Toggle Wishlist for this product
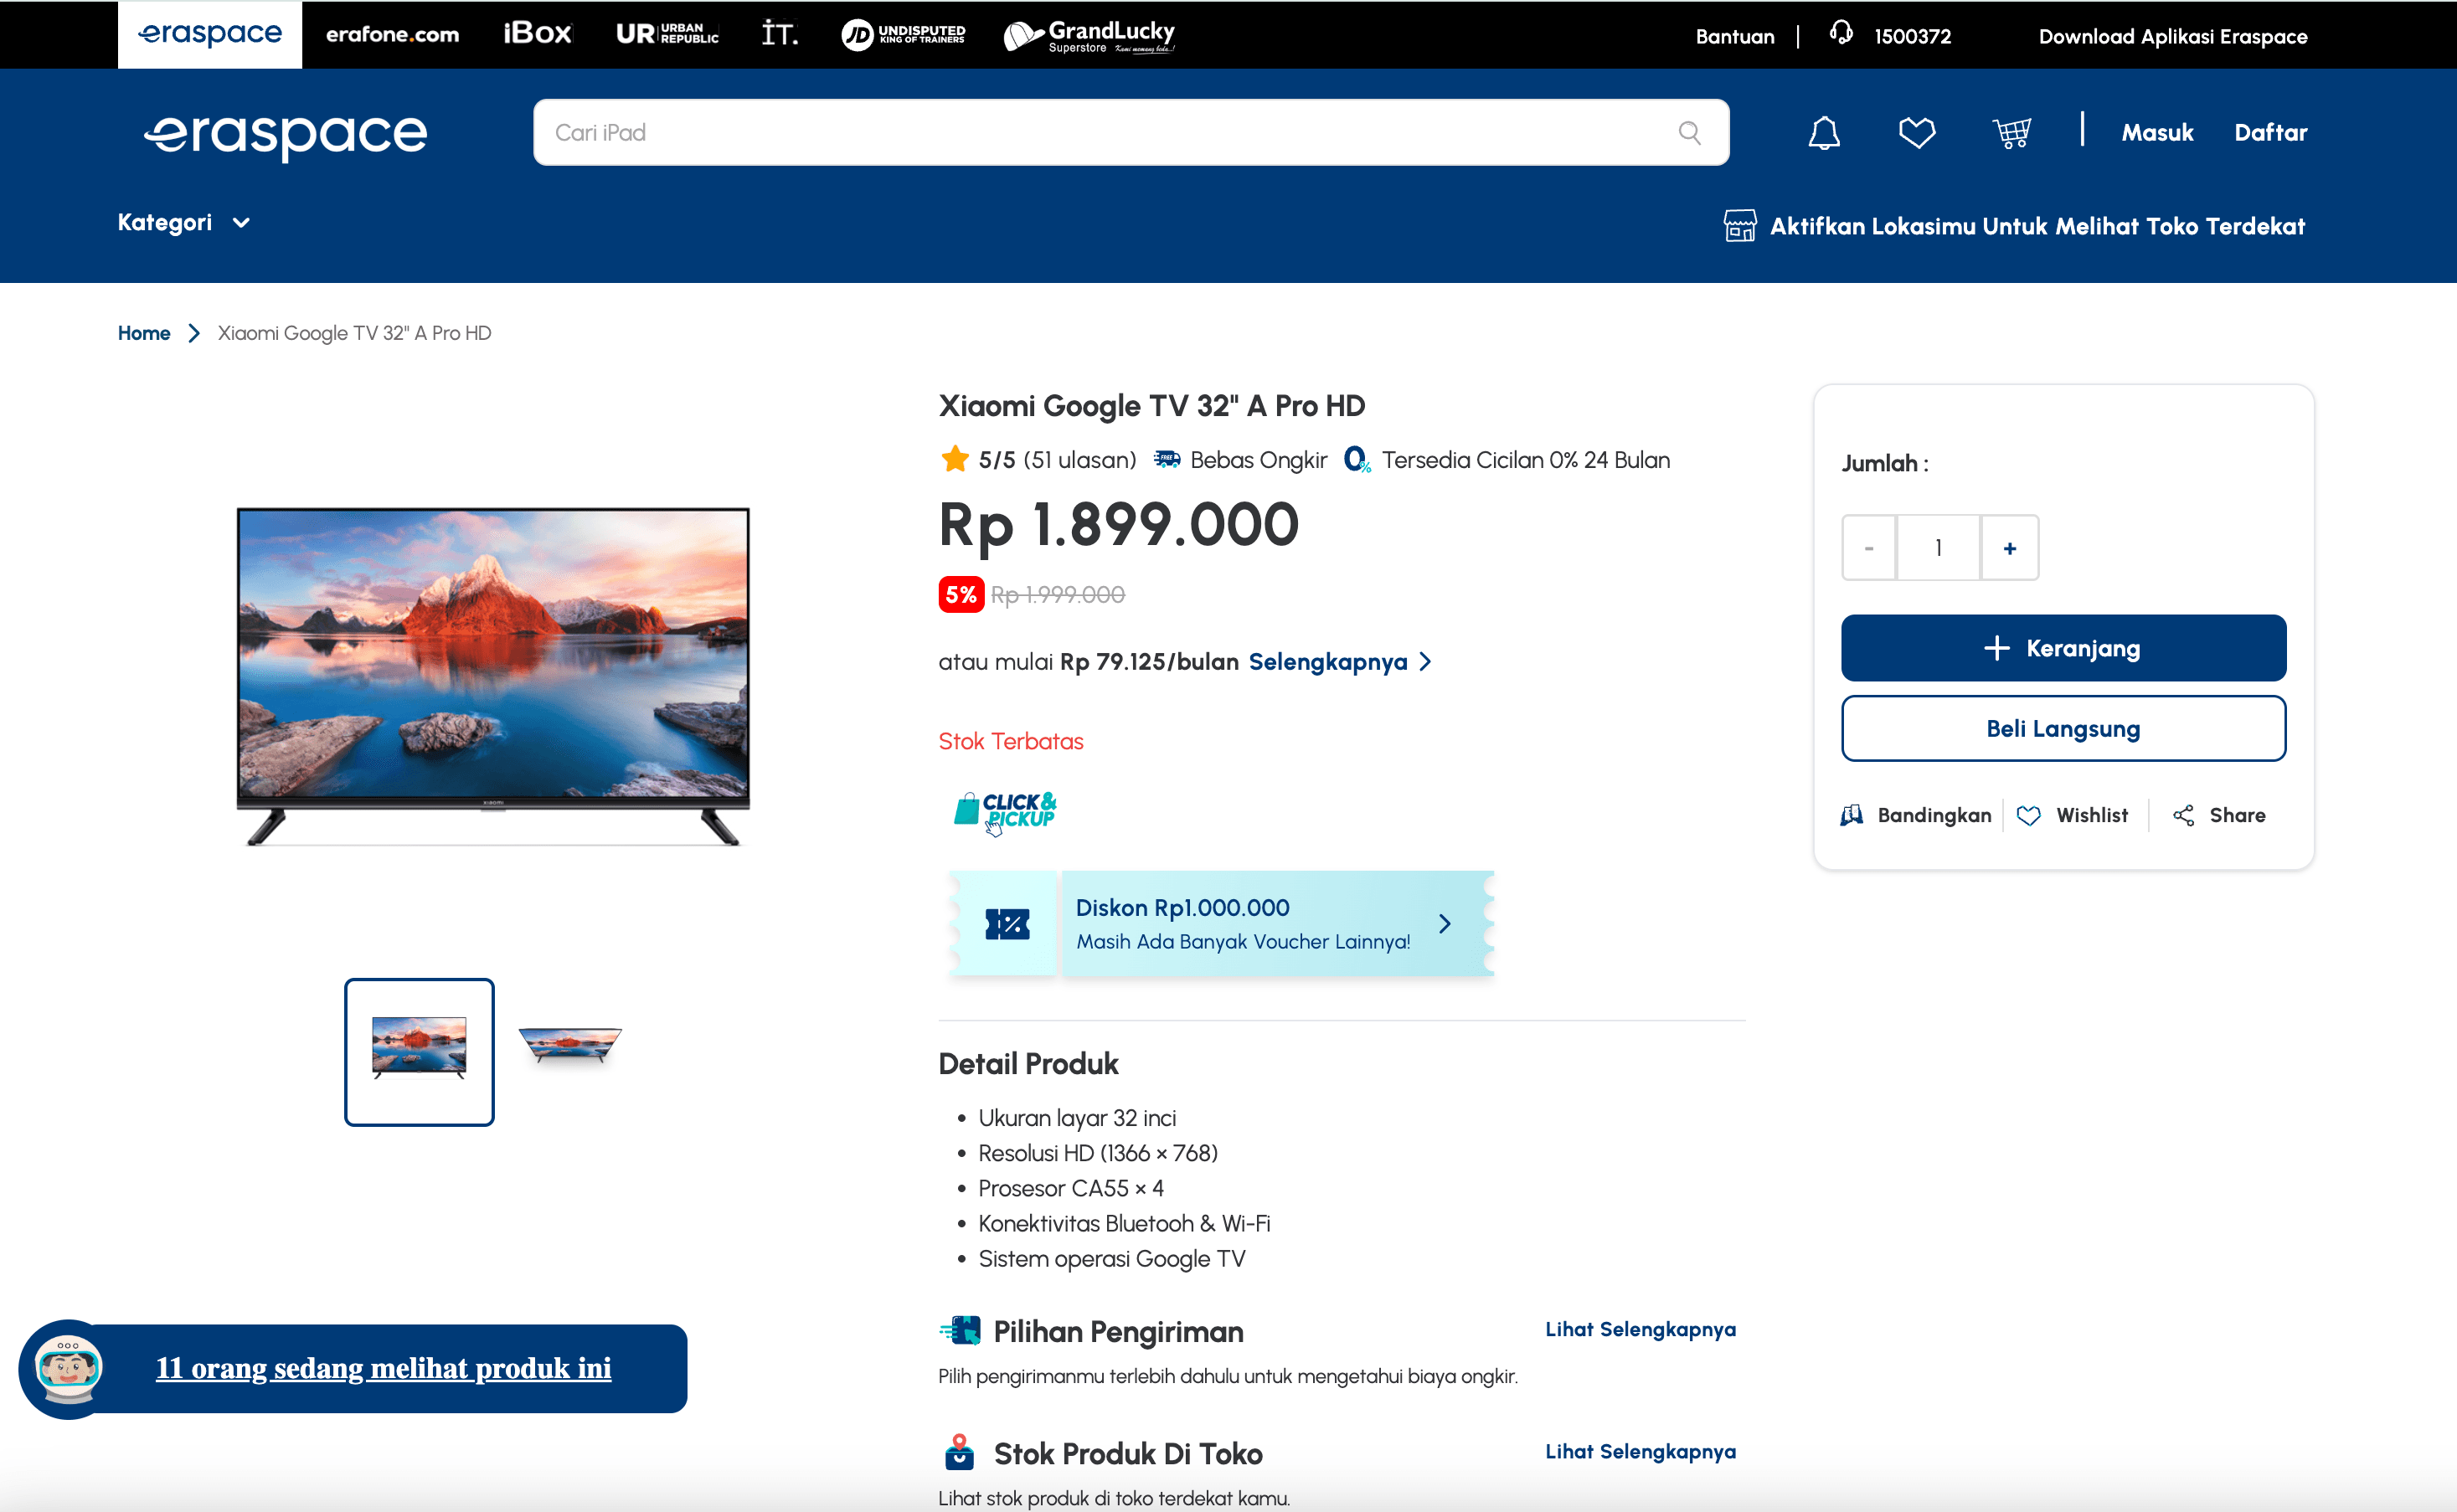Viewport: 2457px width, 1512px height. [2071, 815]
